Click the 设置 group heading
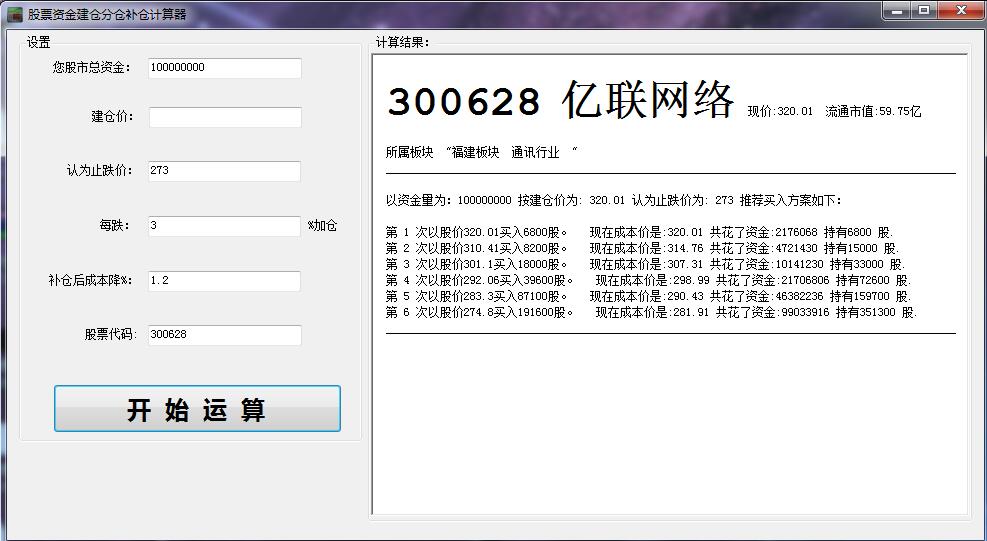 38,43
